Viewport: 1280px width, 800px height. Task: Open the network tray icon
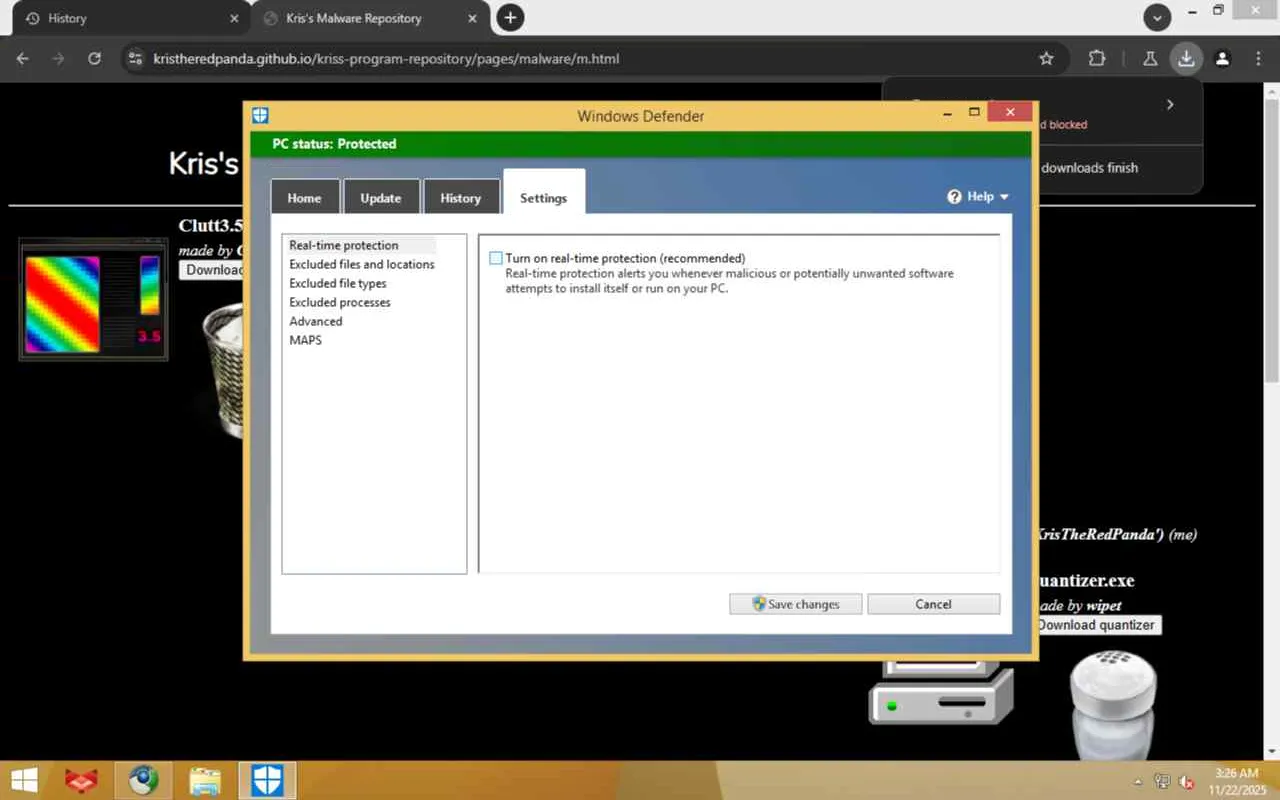(1162, 781)
